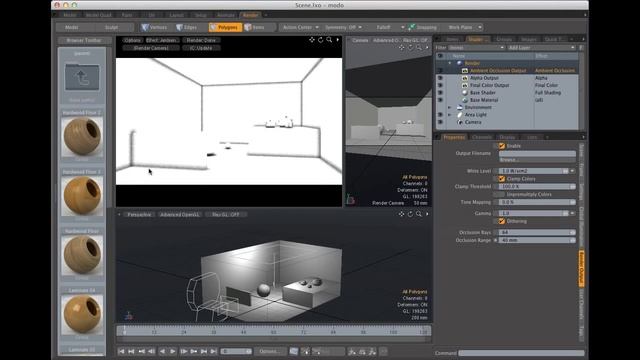
Task: Toggle visibility of Base Shader
Action: tap(440, 93)
